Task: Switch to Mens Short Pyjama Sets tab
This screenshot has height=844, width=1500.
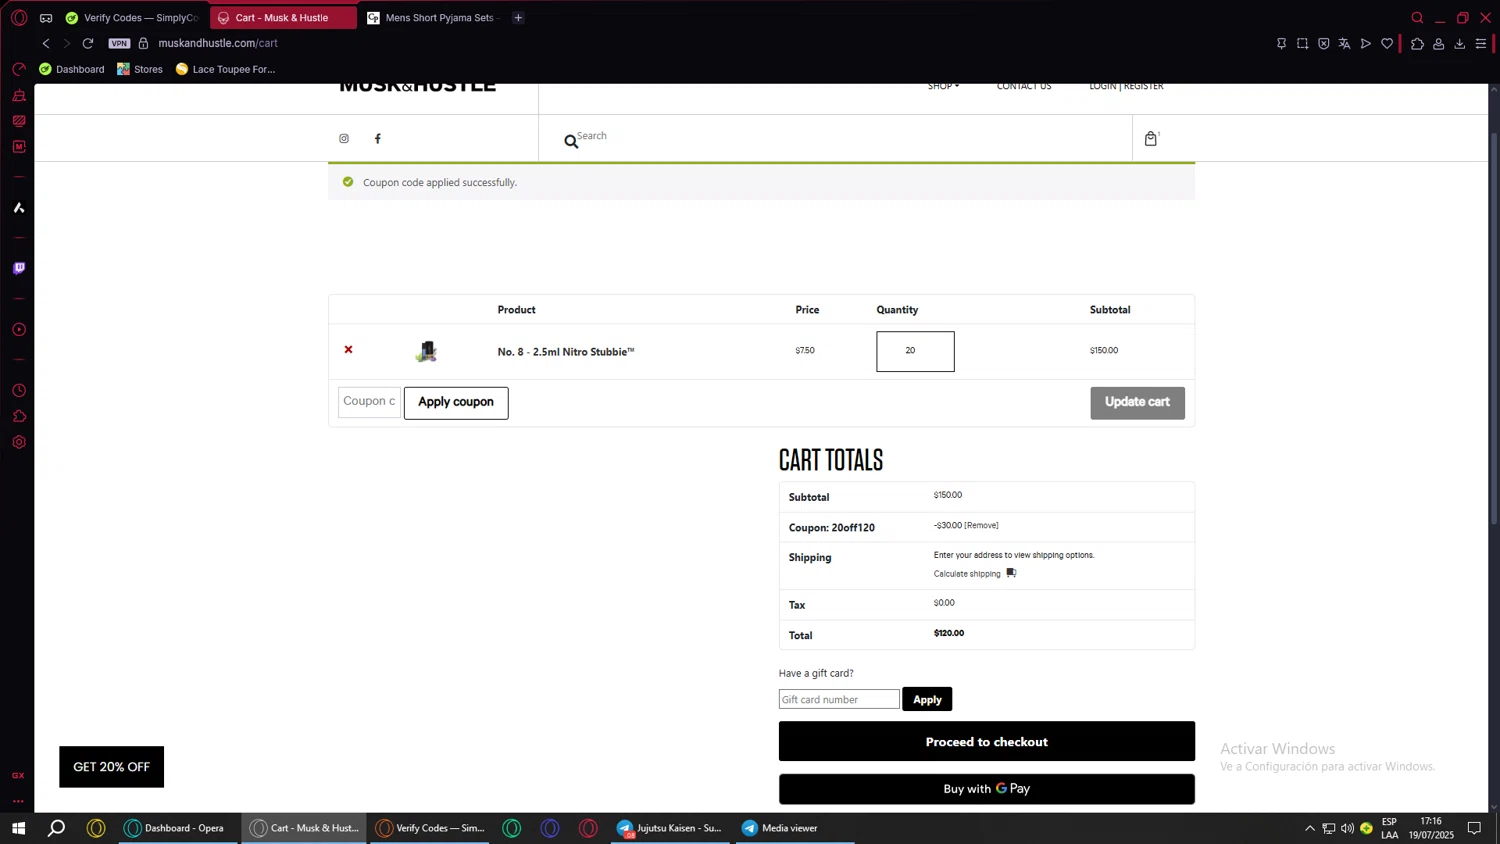Action: pyautogui.click(x=433, y=18)
